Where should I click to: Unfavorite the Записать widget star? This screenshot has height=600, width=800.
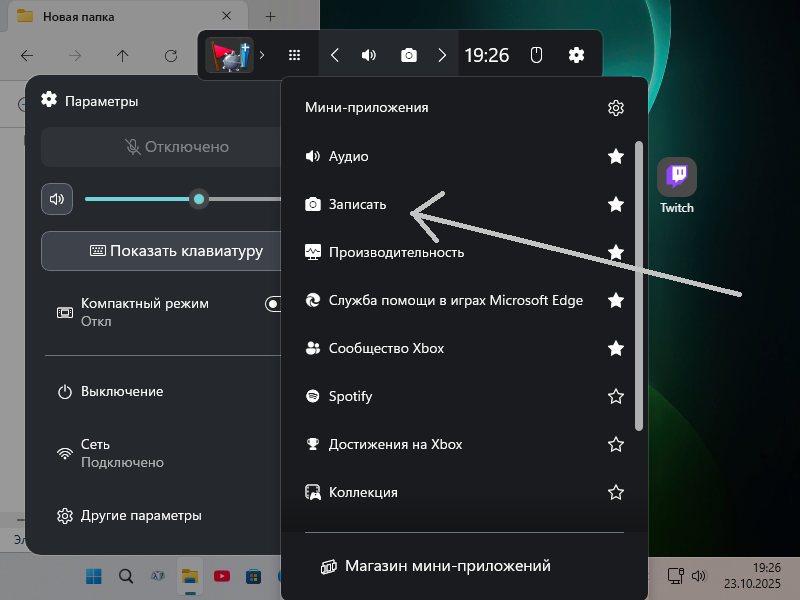point(616,204)
